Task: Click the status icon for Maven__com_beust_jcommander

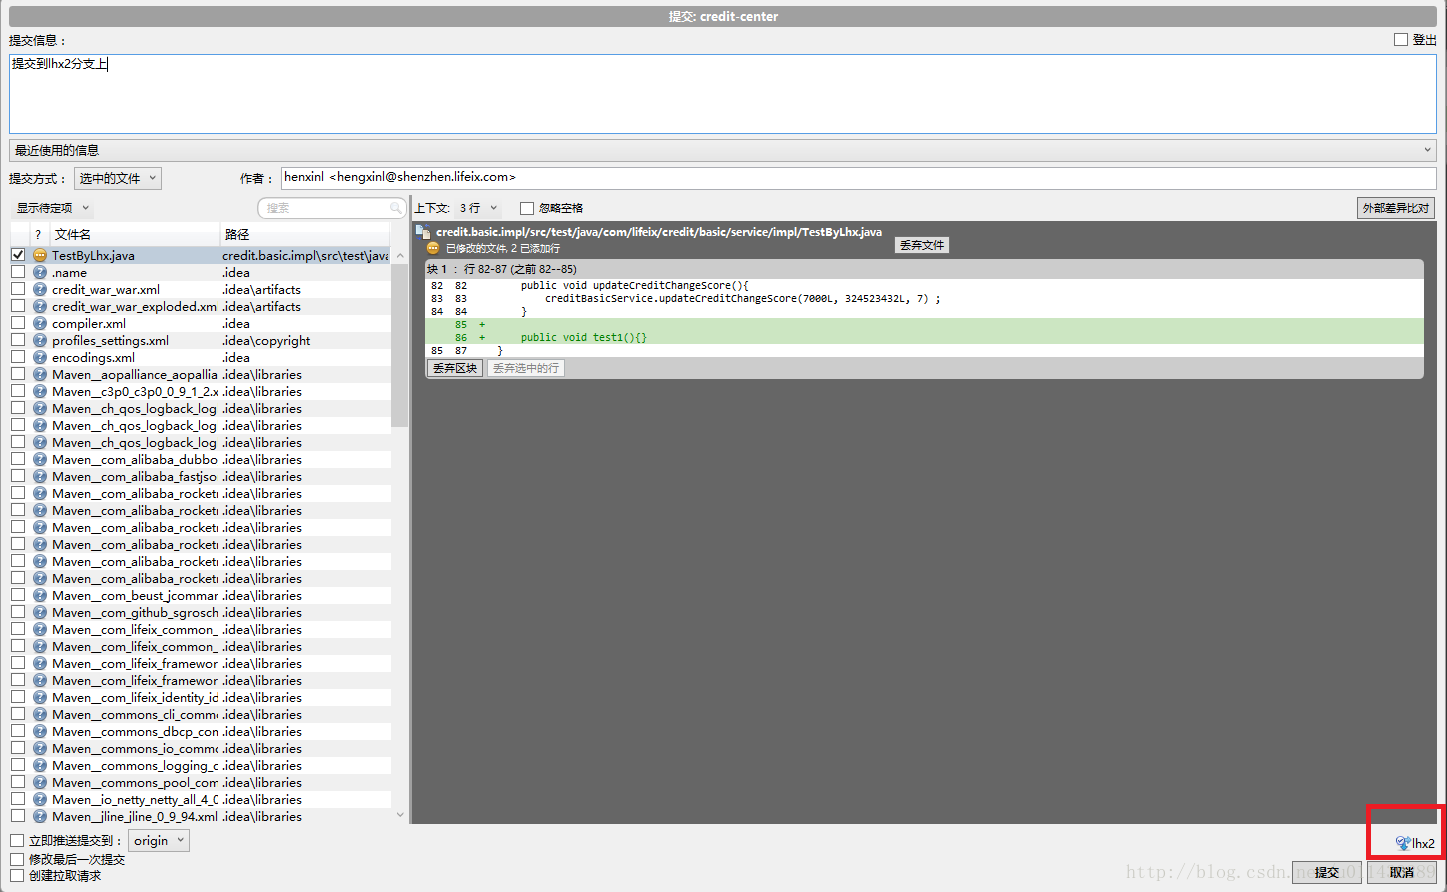Action: point(40,595)
